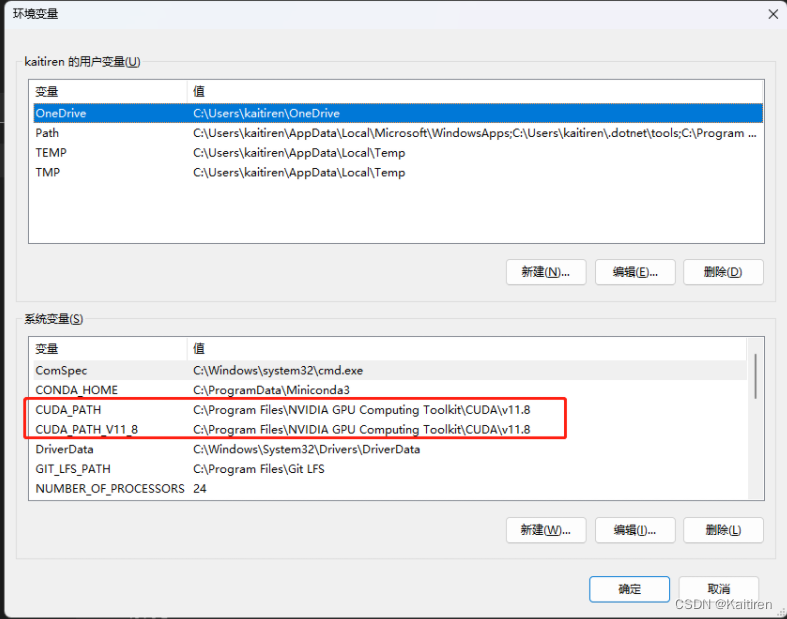Select the OneDrive user variable row

(x=398, y=113)
